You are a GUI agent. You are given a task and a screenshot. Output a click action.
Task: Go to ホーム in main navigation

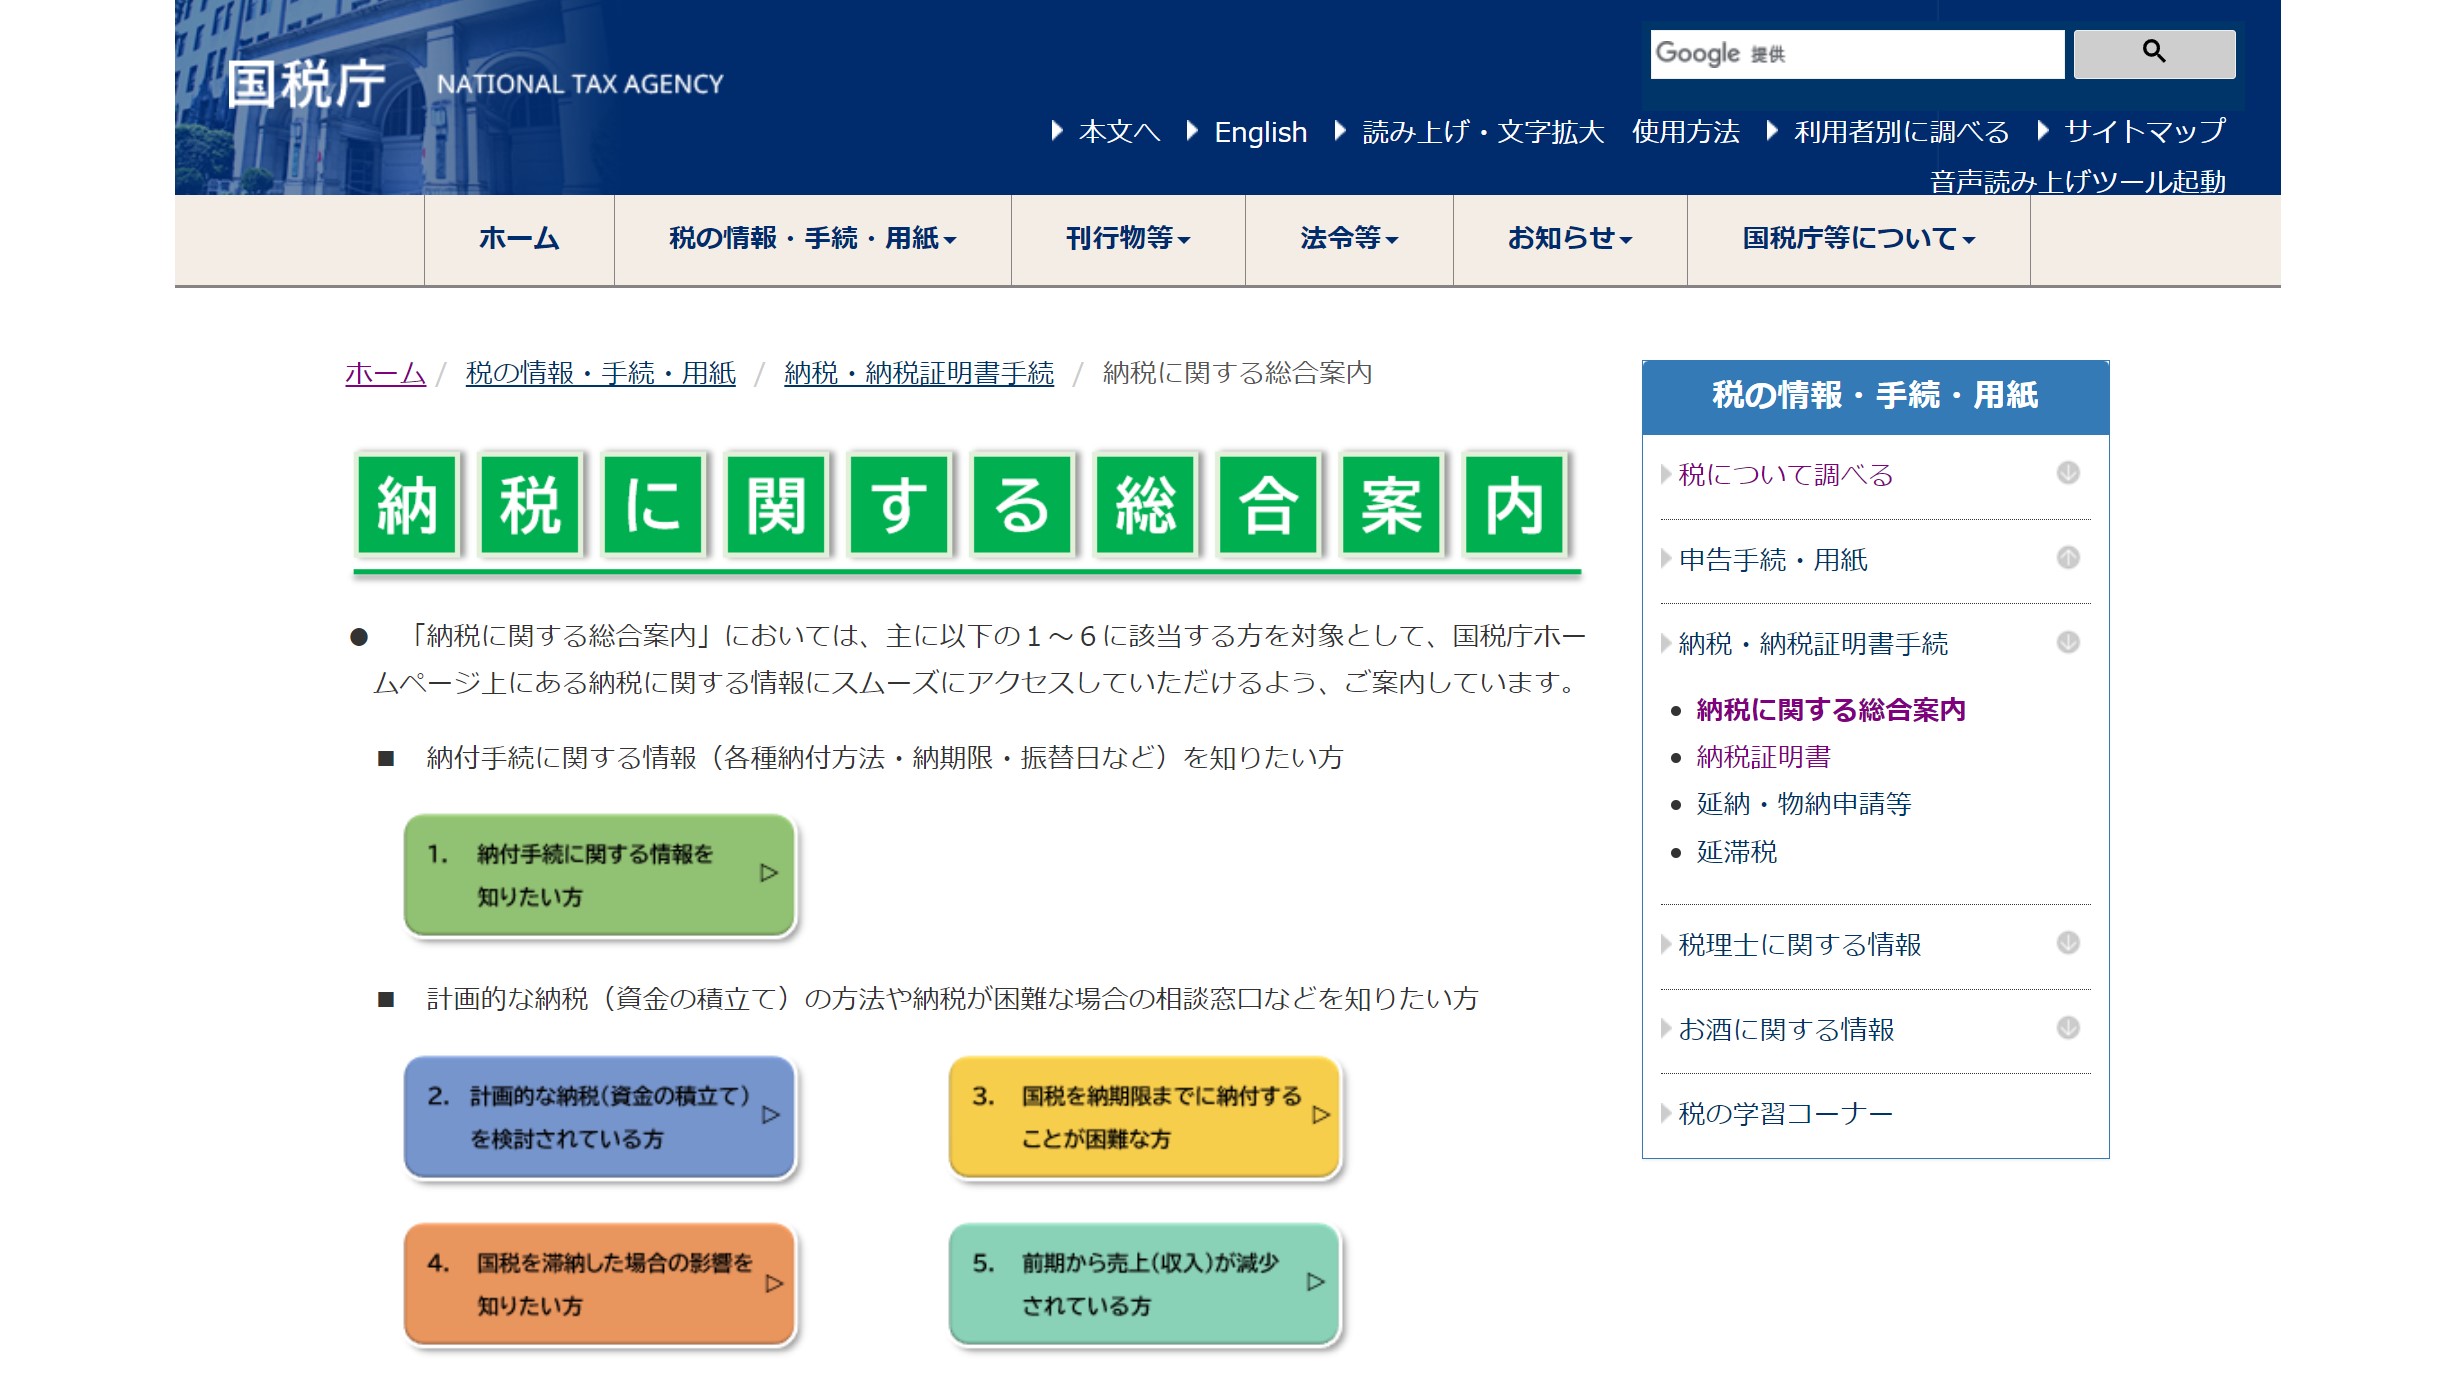[518, 239]
